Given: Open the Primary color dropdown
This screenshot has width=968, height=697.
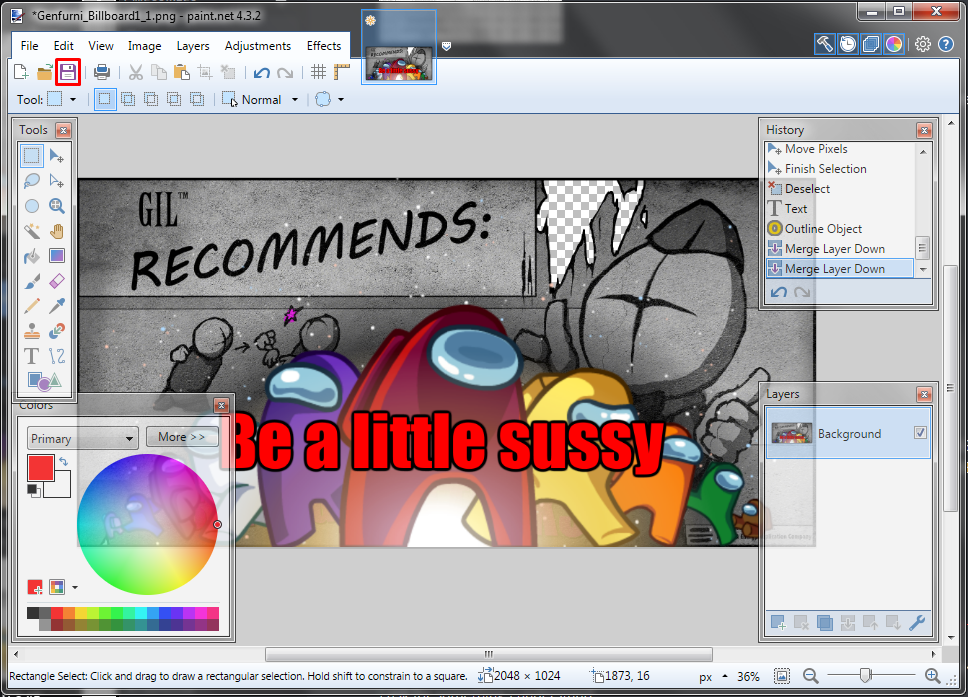Looking at the screenshot, I should click(83, 438).
